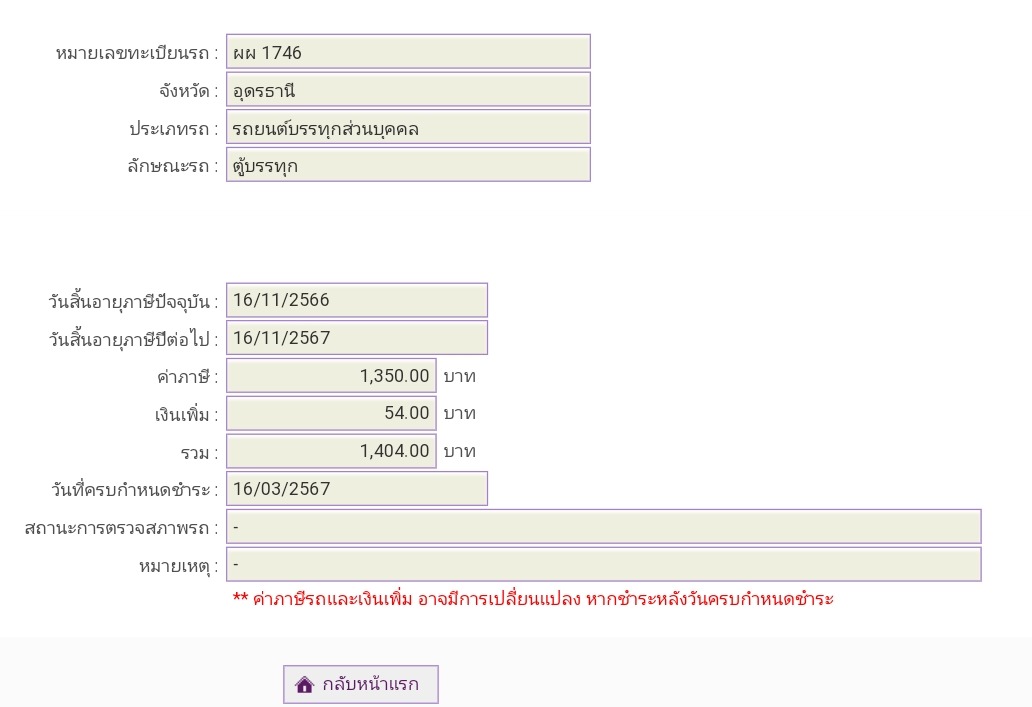
Task: Click the บาท unit beside รวม
Action: click(459, 452)
